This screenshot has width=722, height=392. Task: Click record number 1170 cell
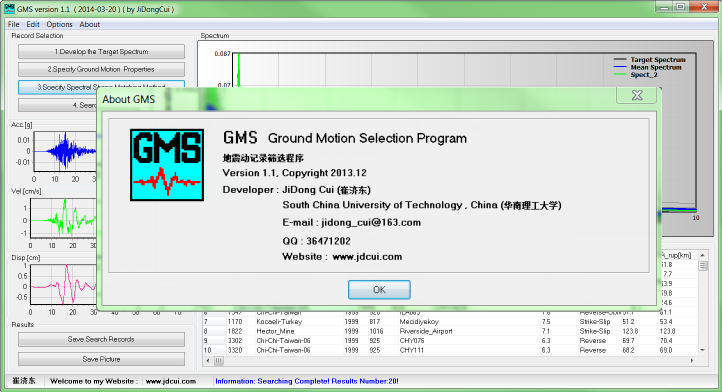(235, 322)
